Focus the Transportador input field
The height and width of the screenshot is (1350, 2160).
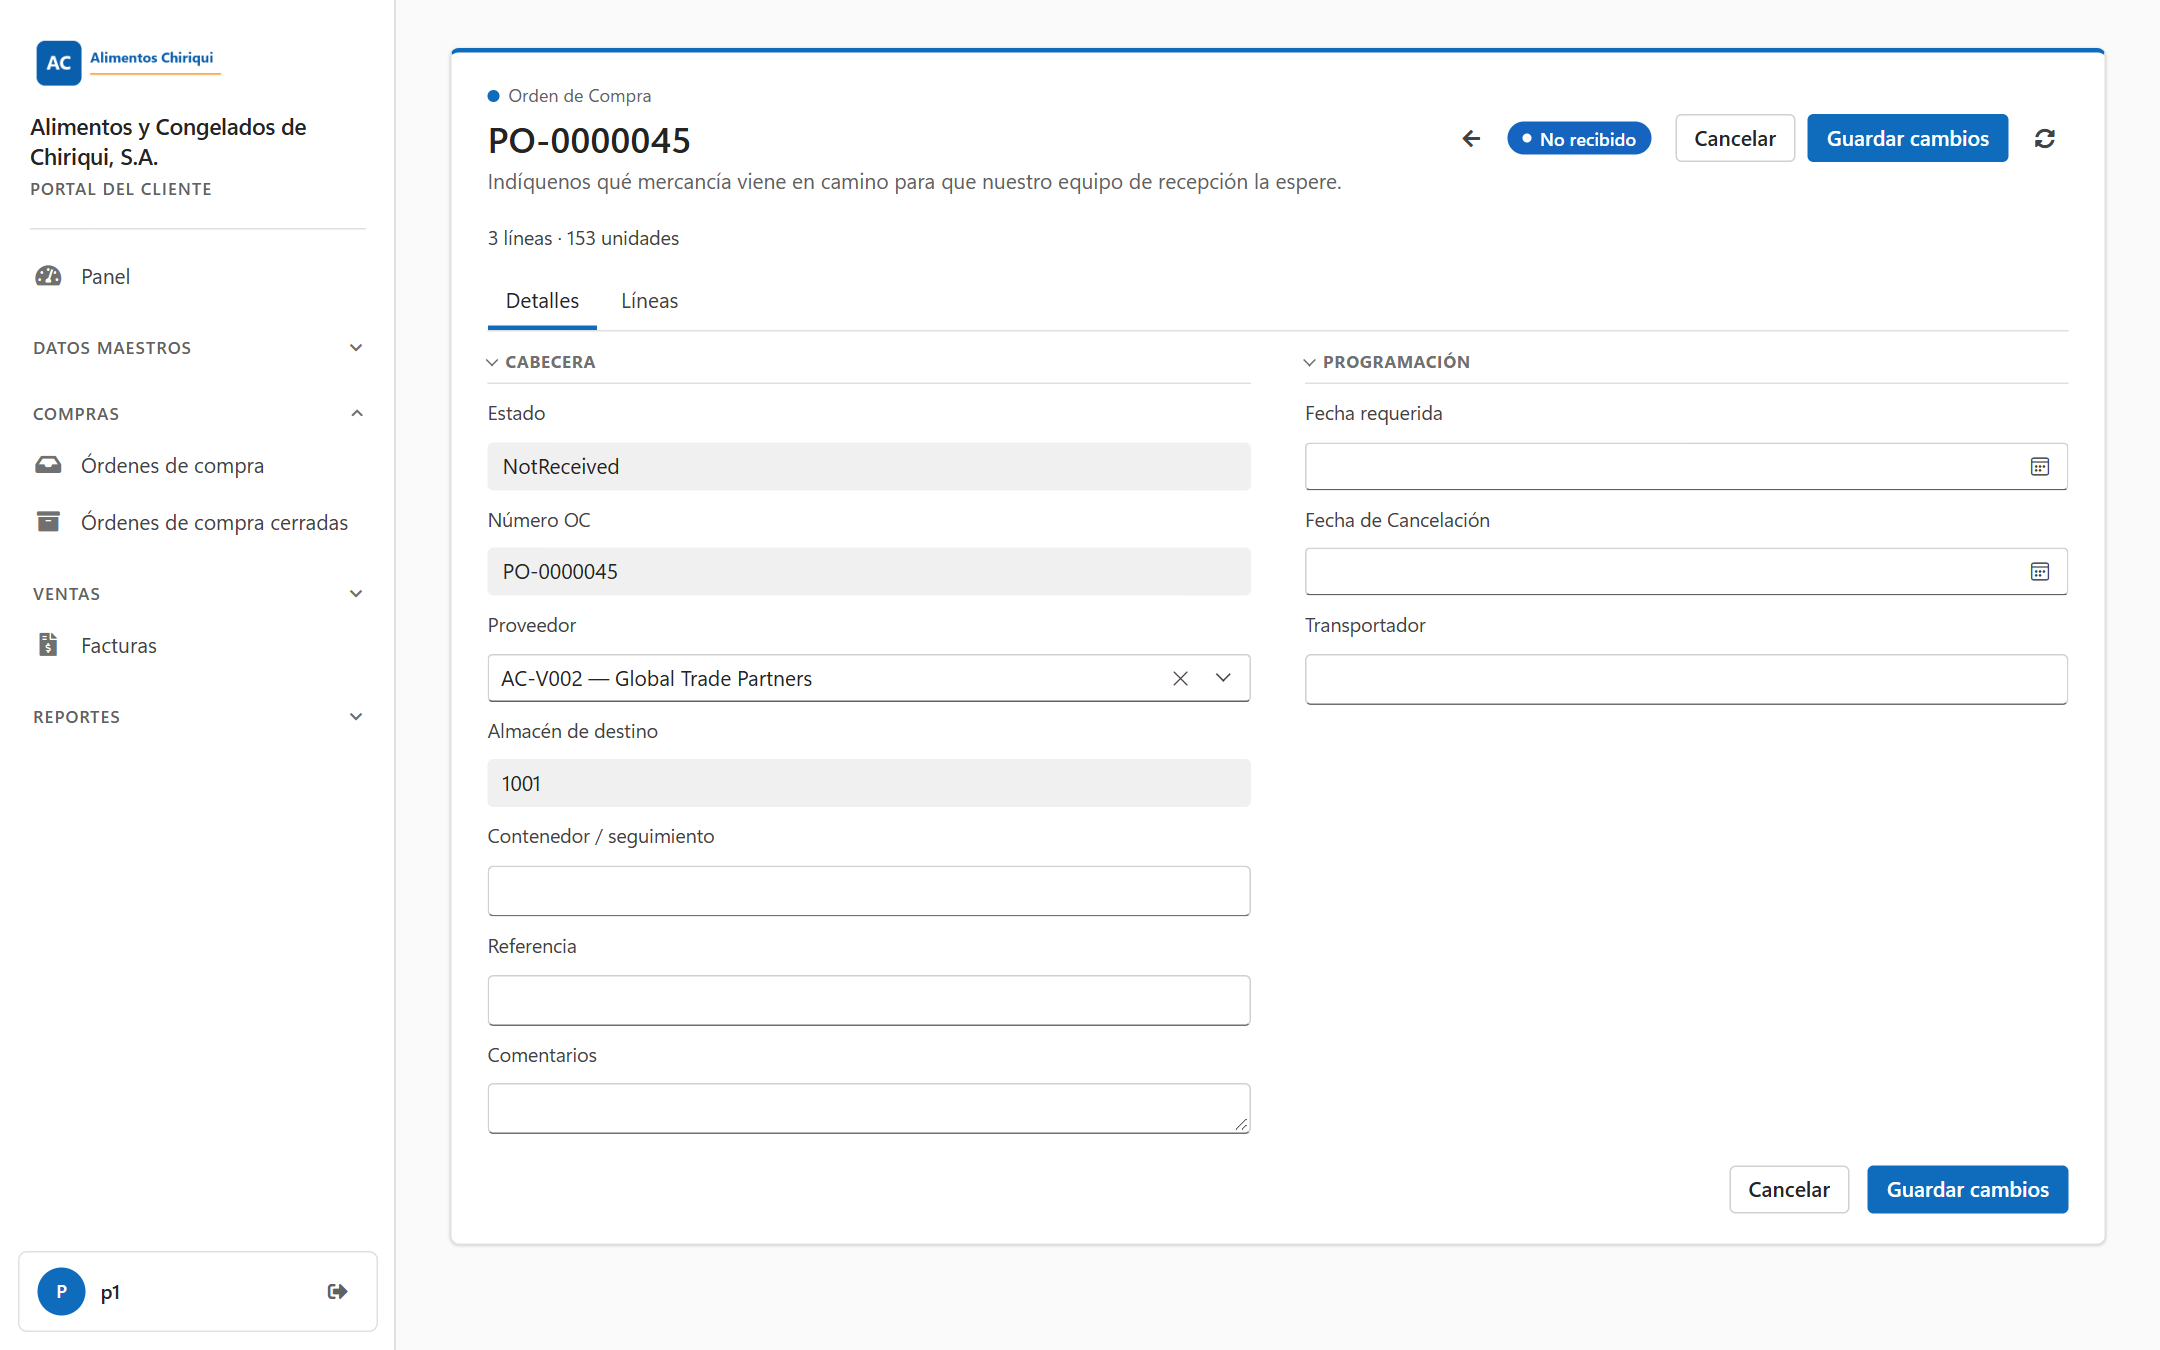(1686, 680)
